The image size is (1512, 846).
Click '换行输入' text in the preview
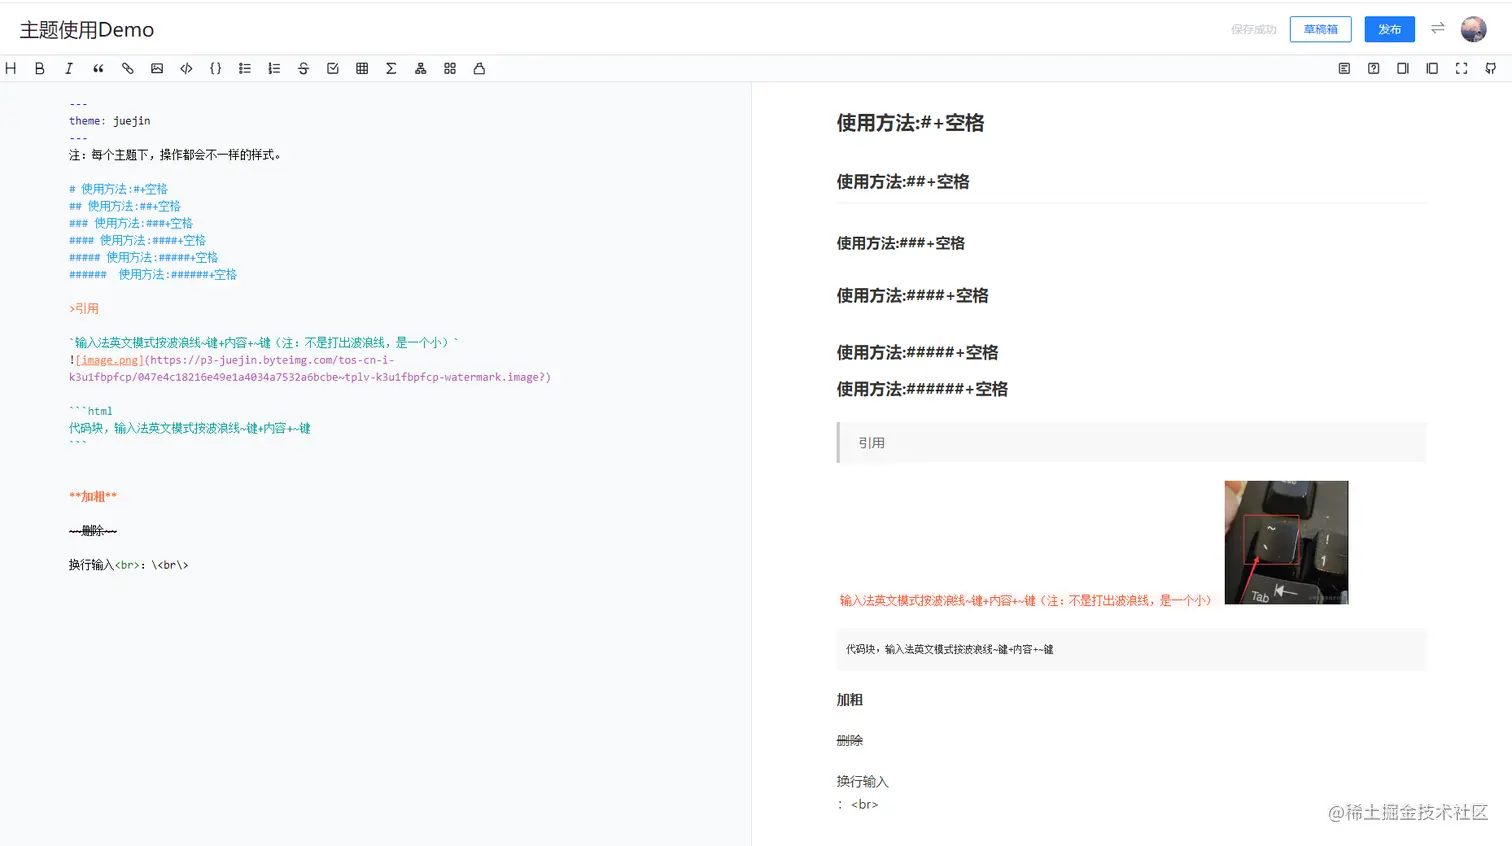(862, 782)
